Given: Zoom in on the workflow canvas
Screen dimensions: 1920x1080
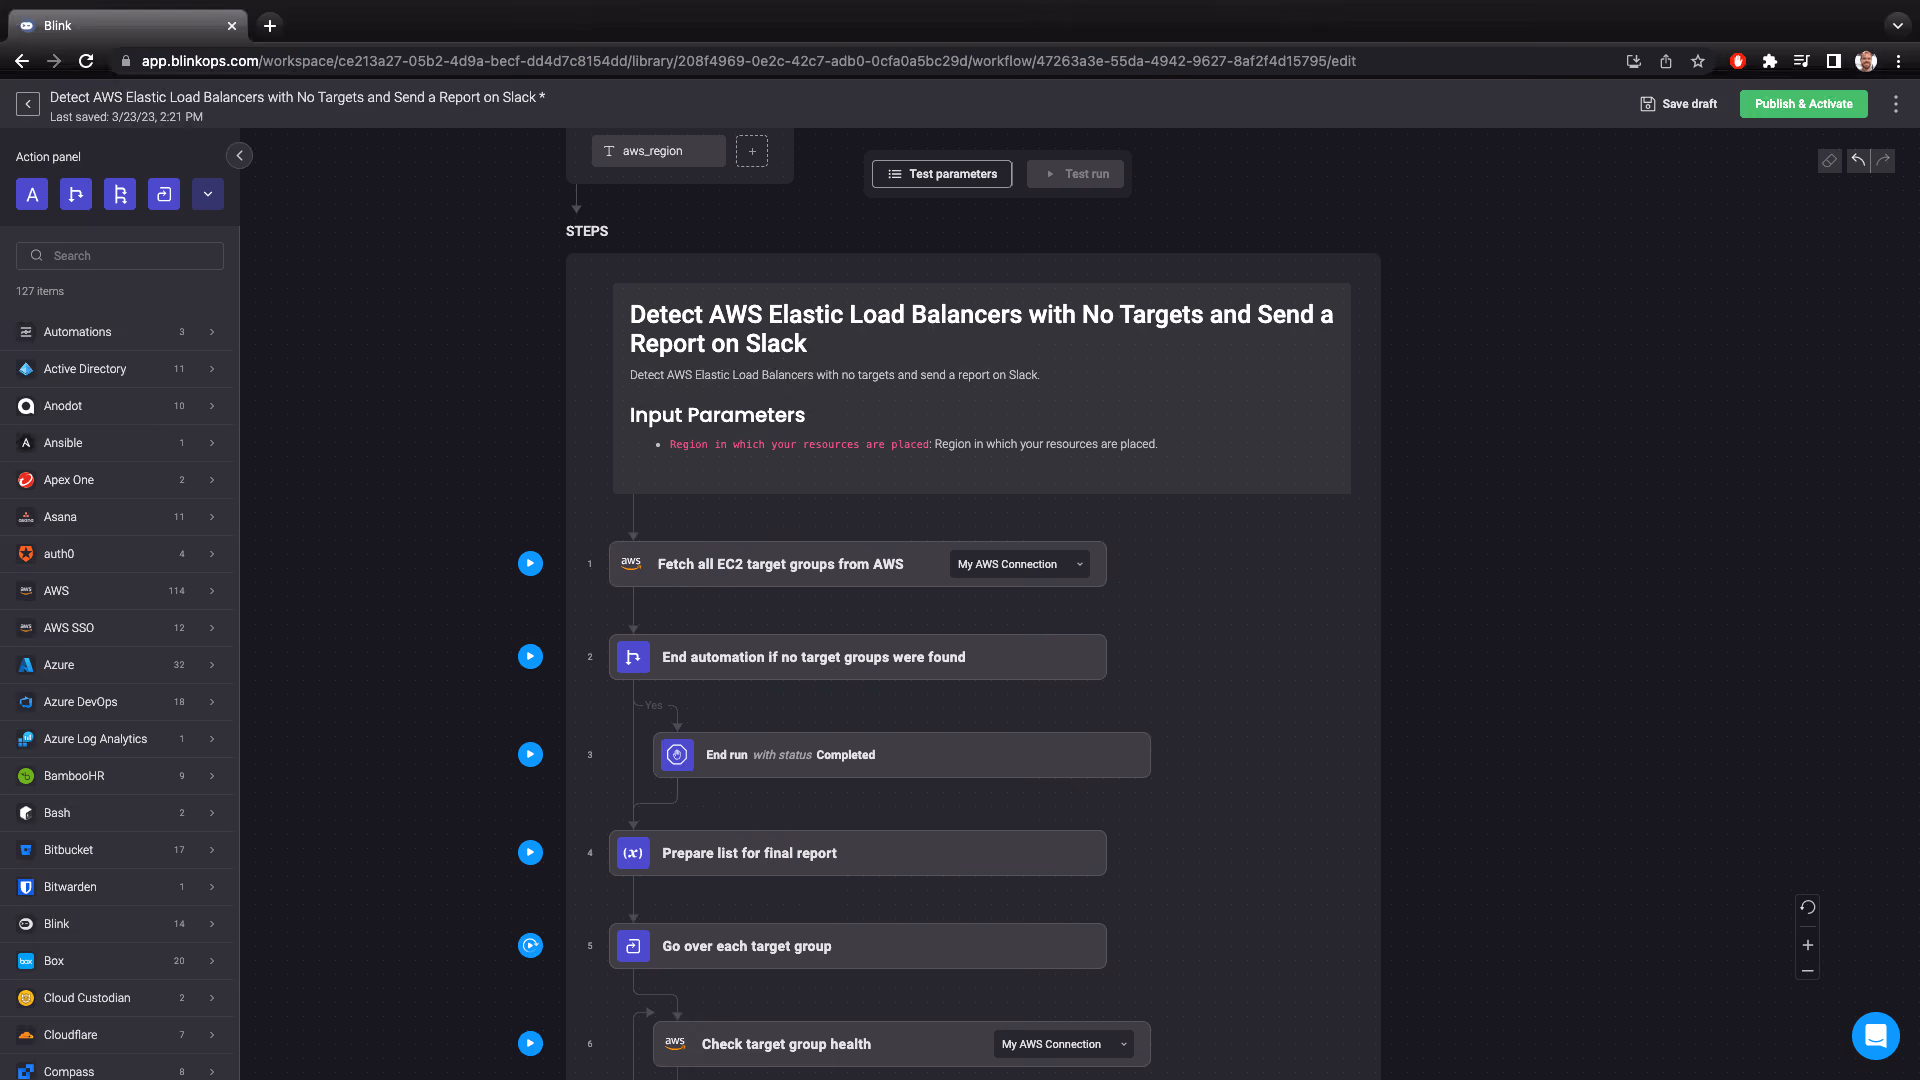Looking at the screenshot, I should (1808, 945).
